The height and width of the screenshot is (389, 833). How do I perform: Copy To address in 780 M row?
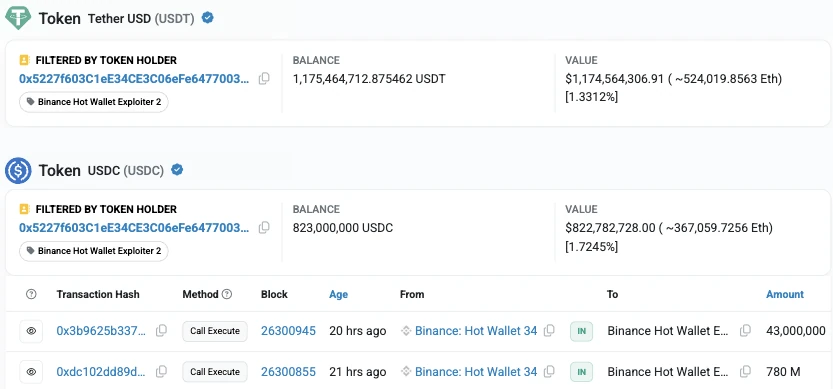[745, 371]
